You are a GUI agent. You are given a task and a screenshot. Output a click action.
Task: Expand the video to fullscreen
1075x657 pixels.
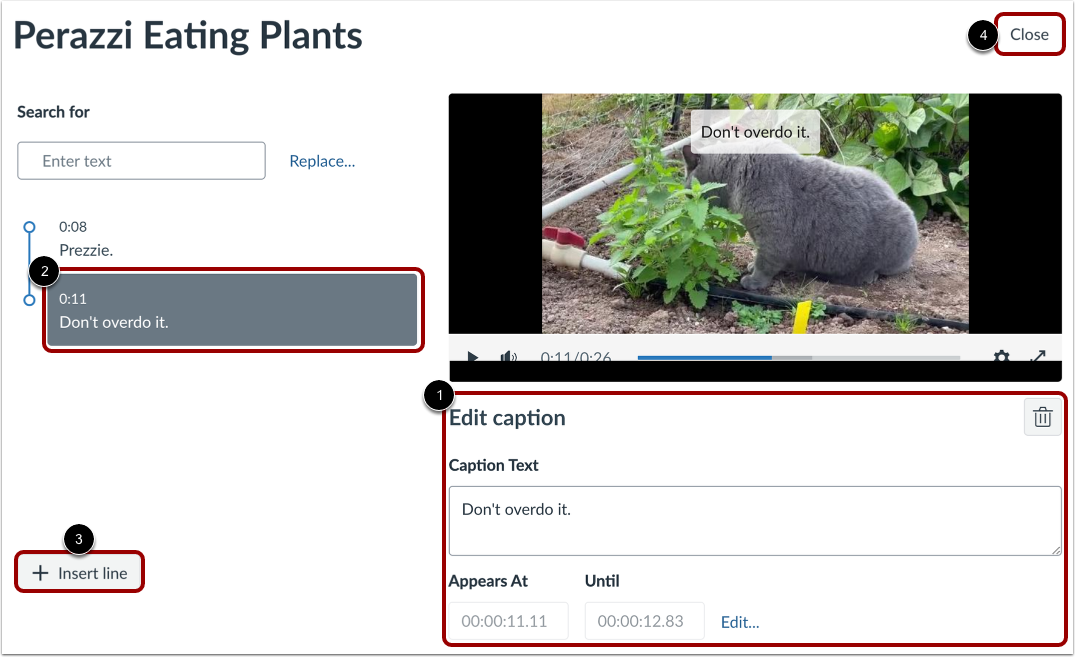click(1039, 357)
